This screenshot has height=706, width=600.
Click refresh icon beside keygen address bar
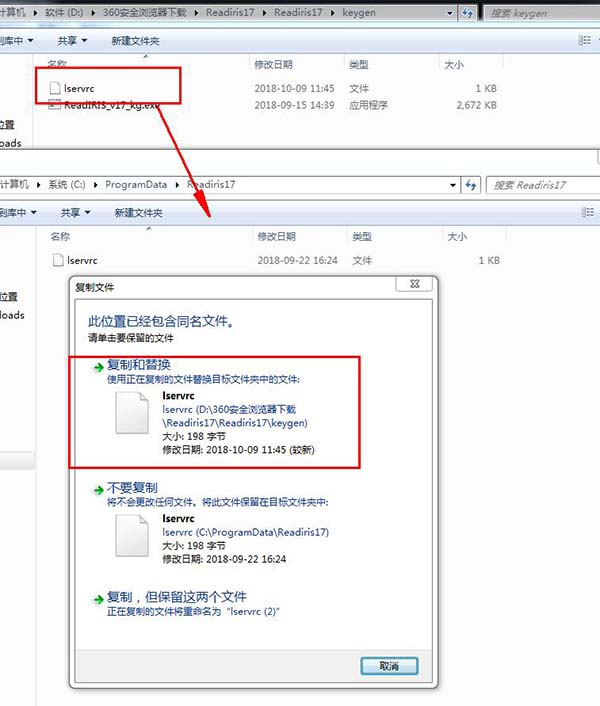coord(469,14)
